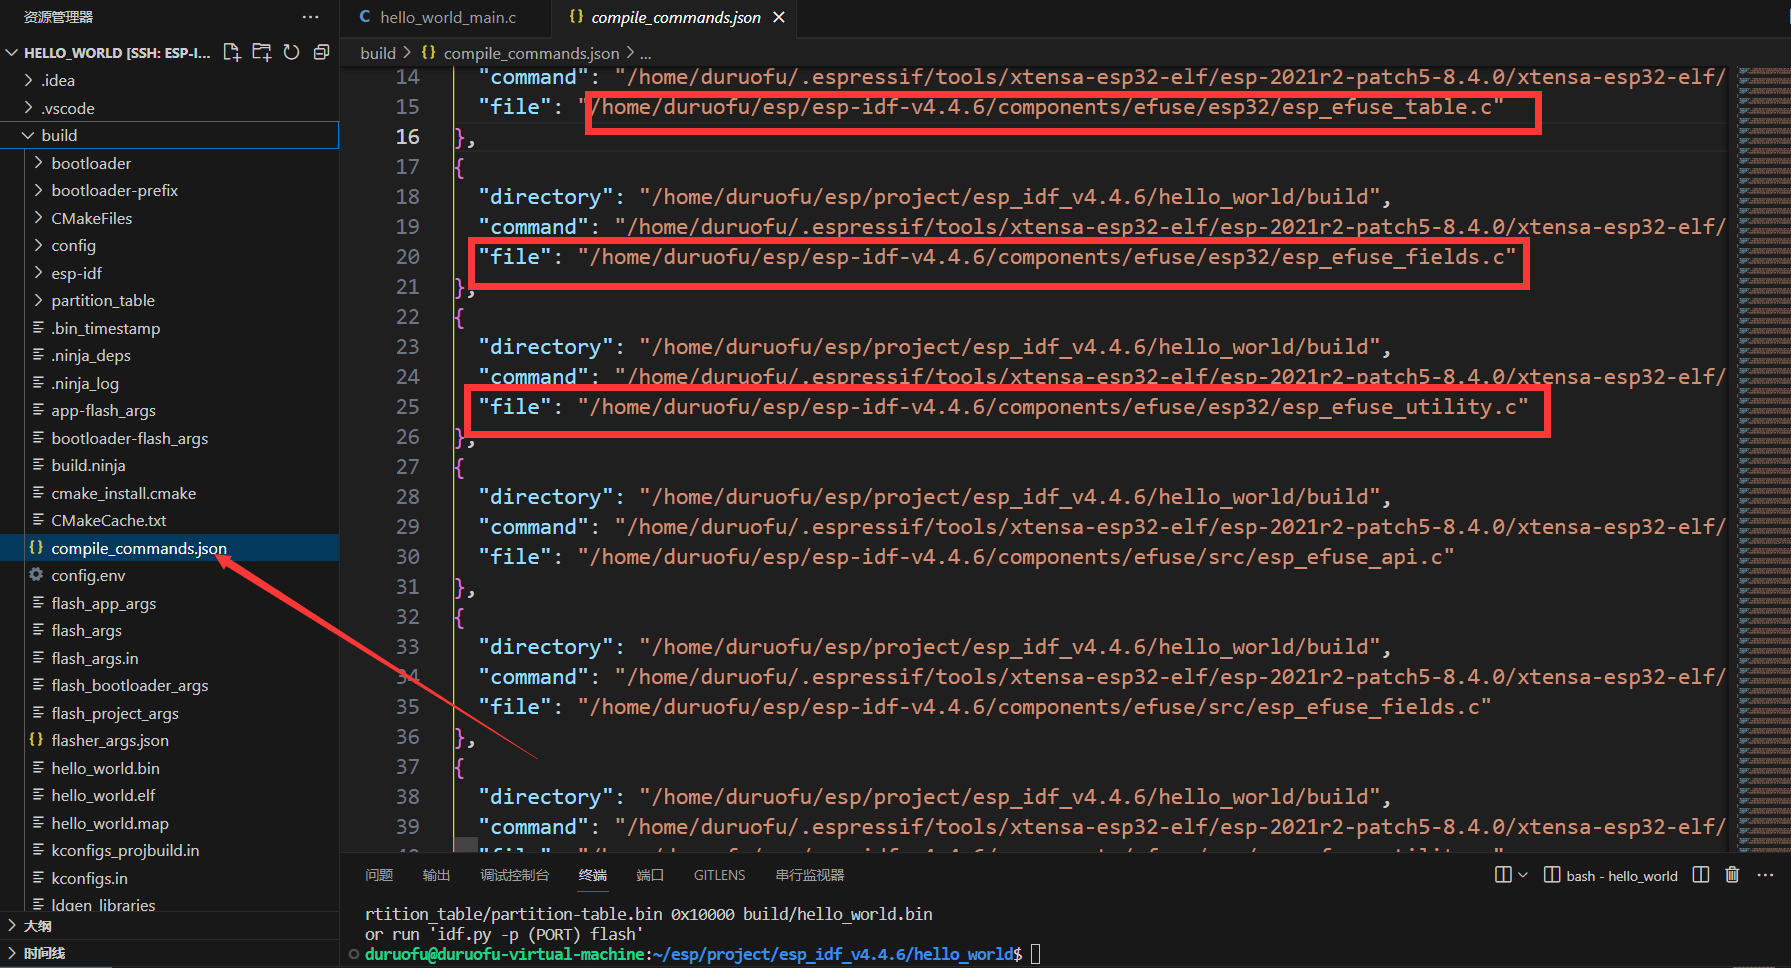1791x968 pixels.
Task: Split the bash terminal
Action: click(1701, 875)
